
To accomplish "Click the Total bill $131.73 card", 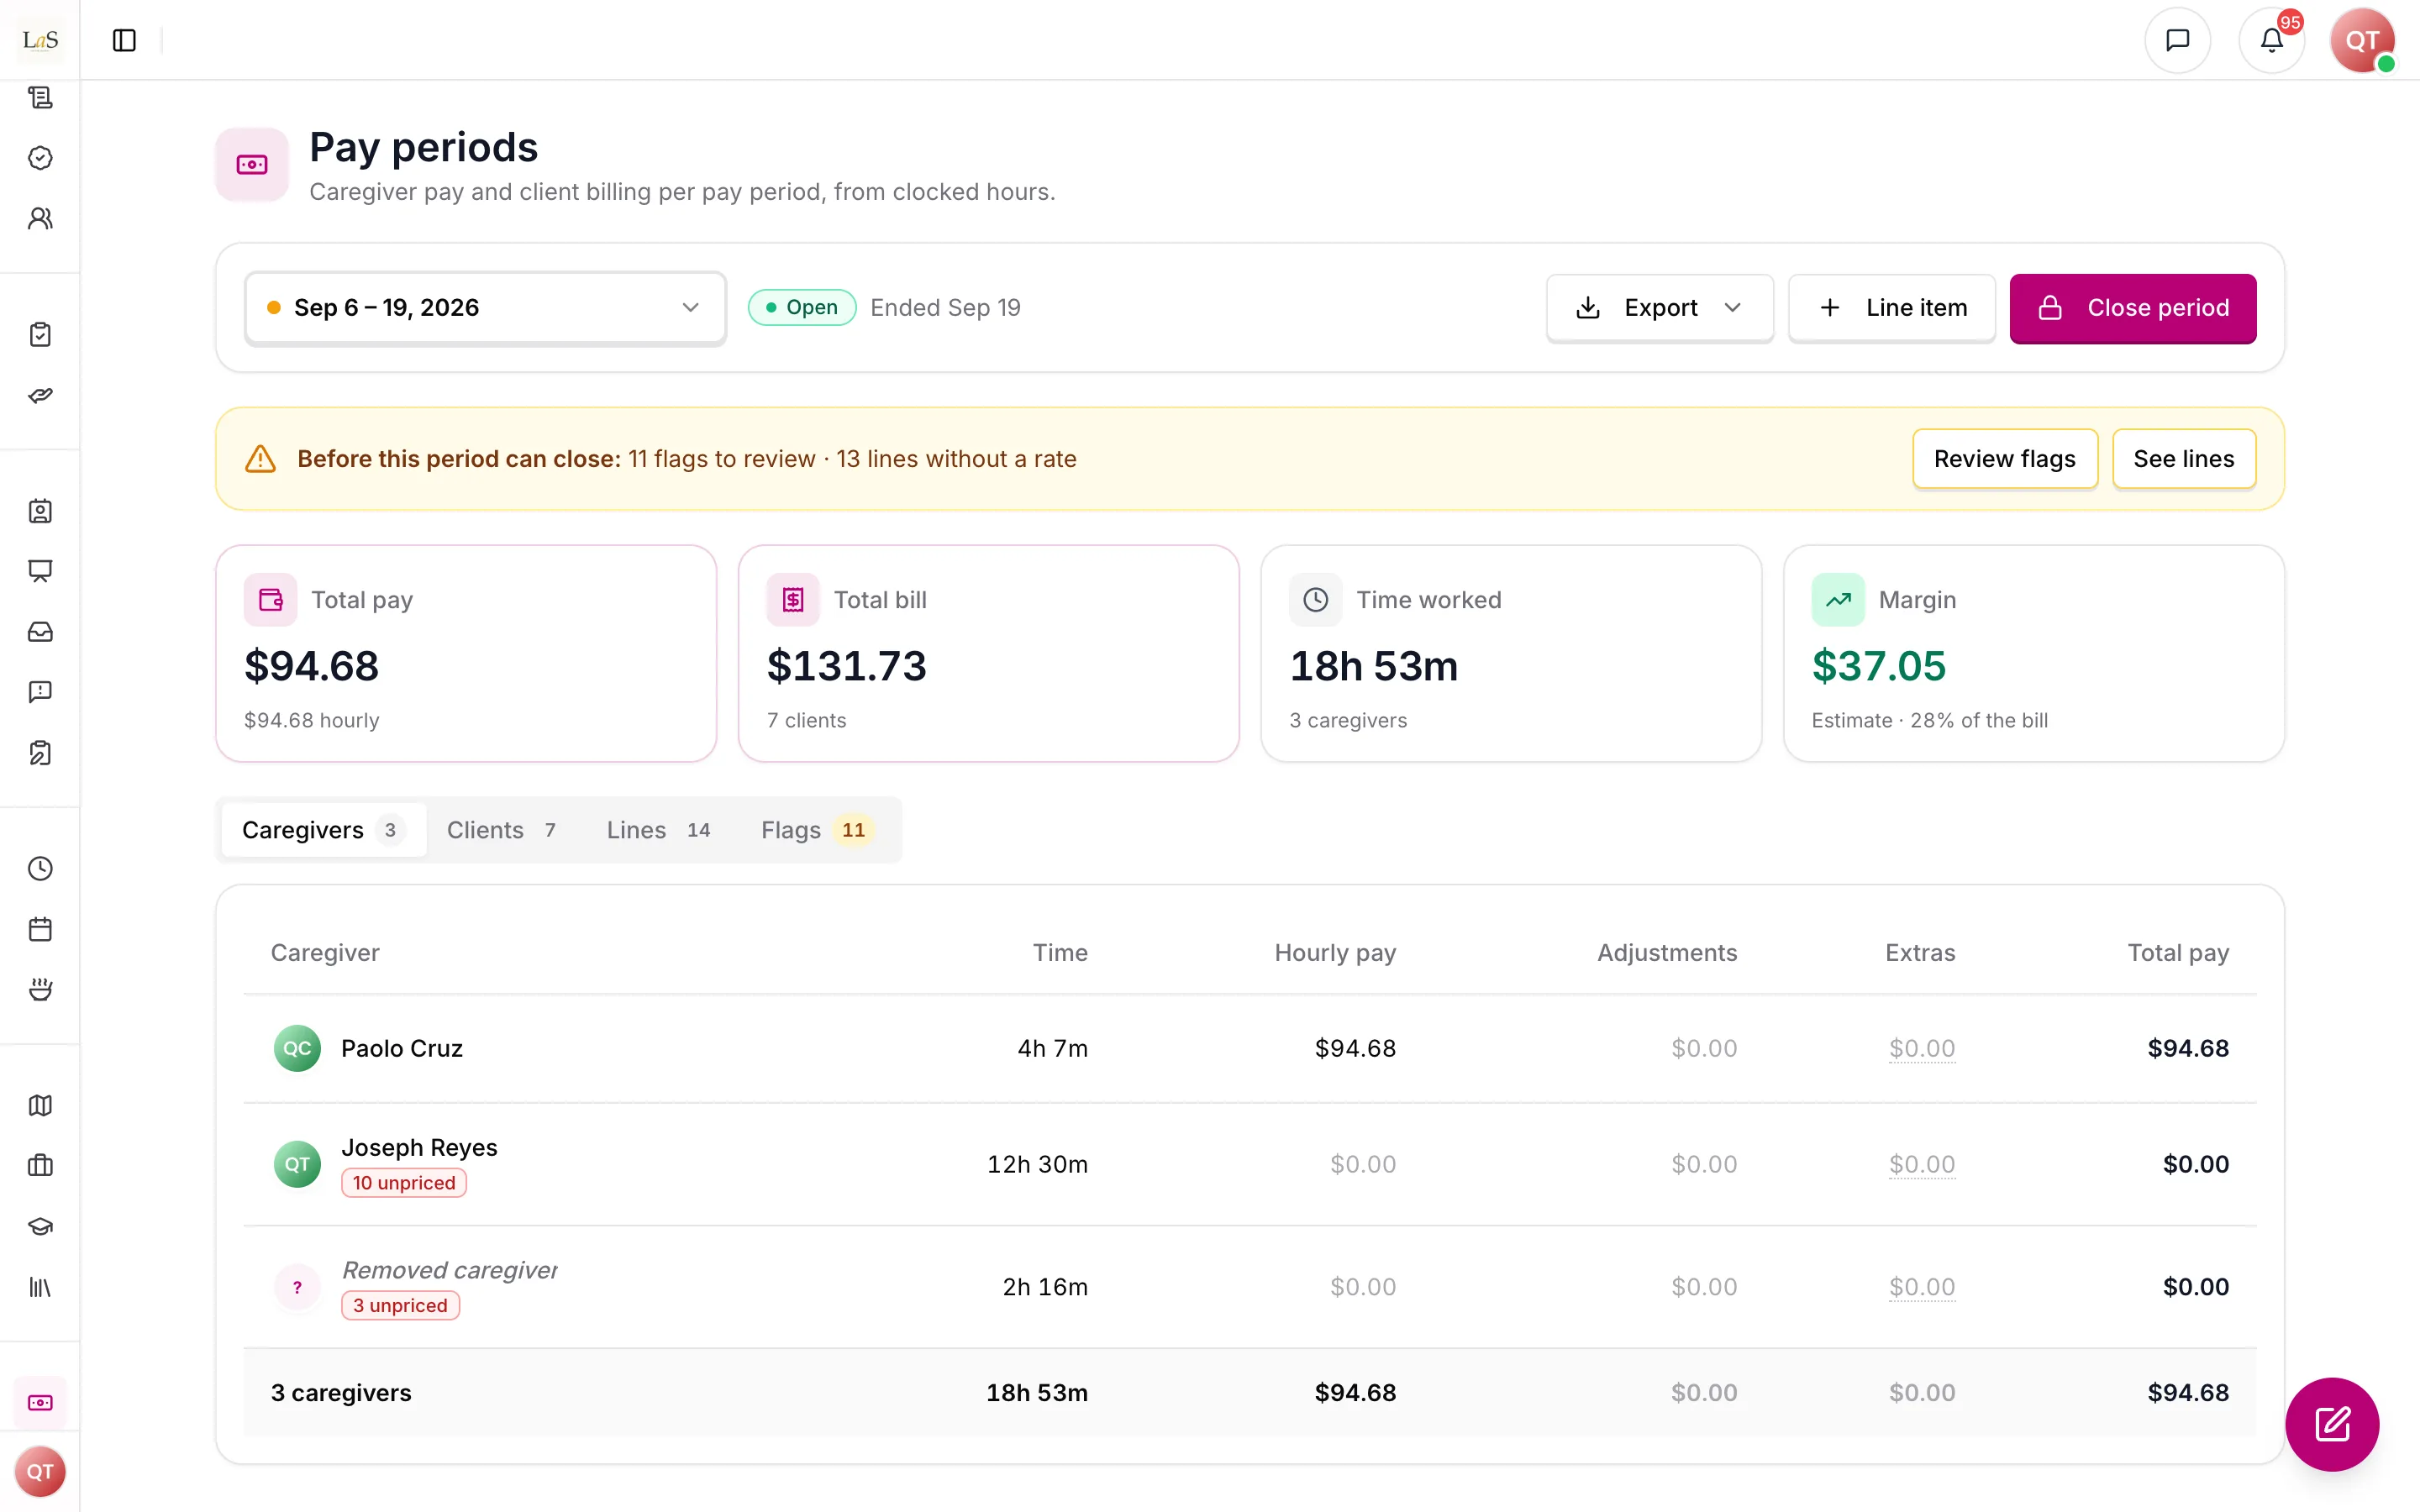I will 988,653.
